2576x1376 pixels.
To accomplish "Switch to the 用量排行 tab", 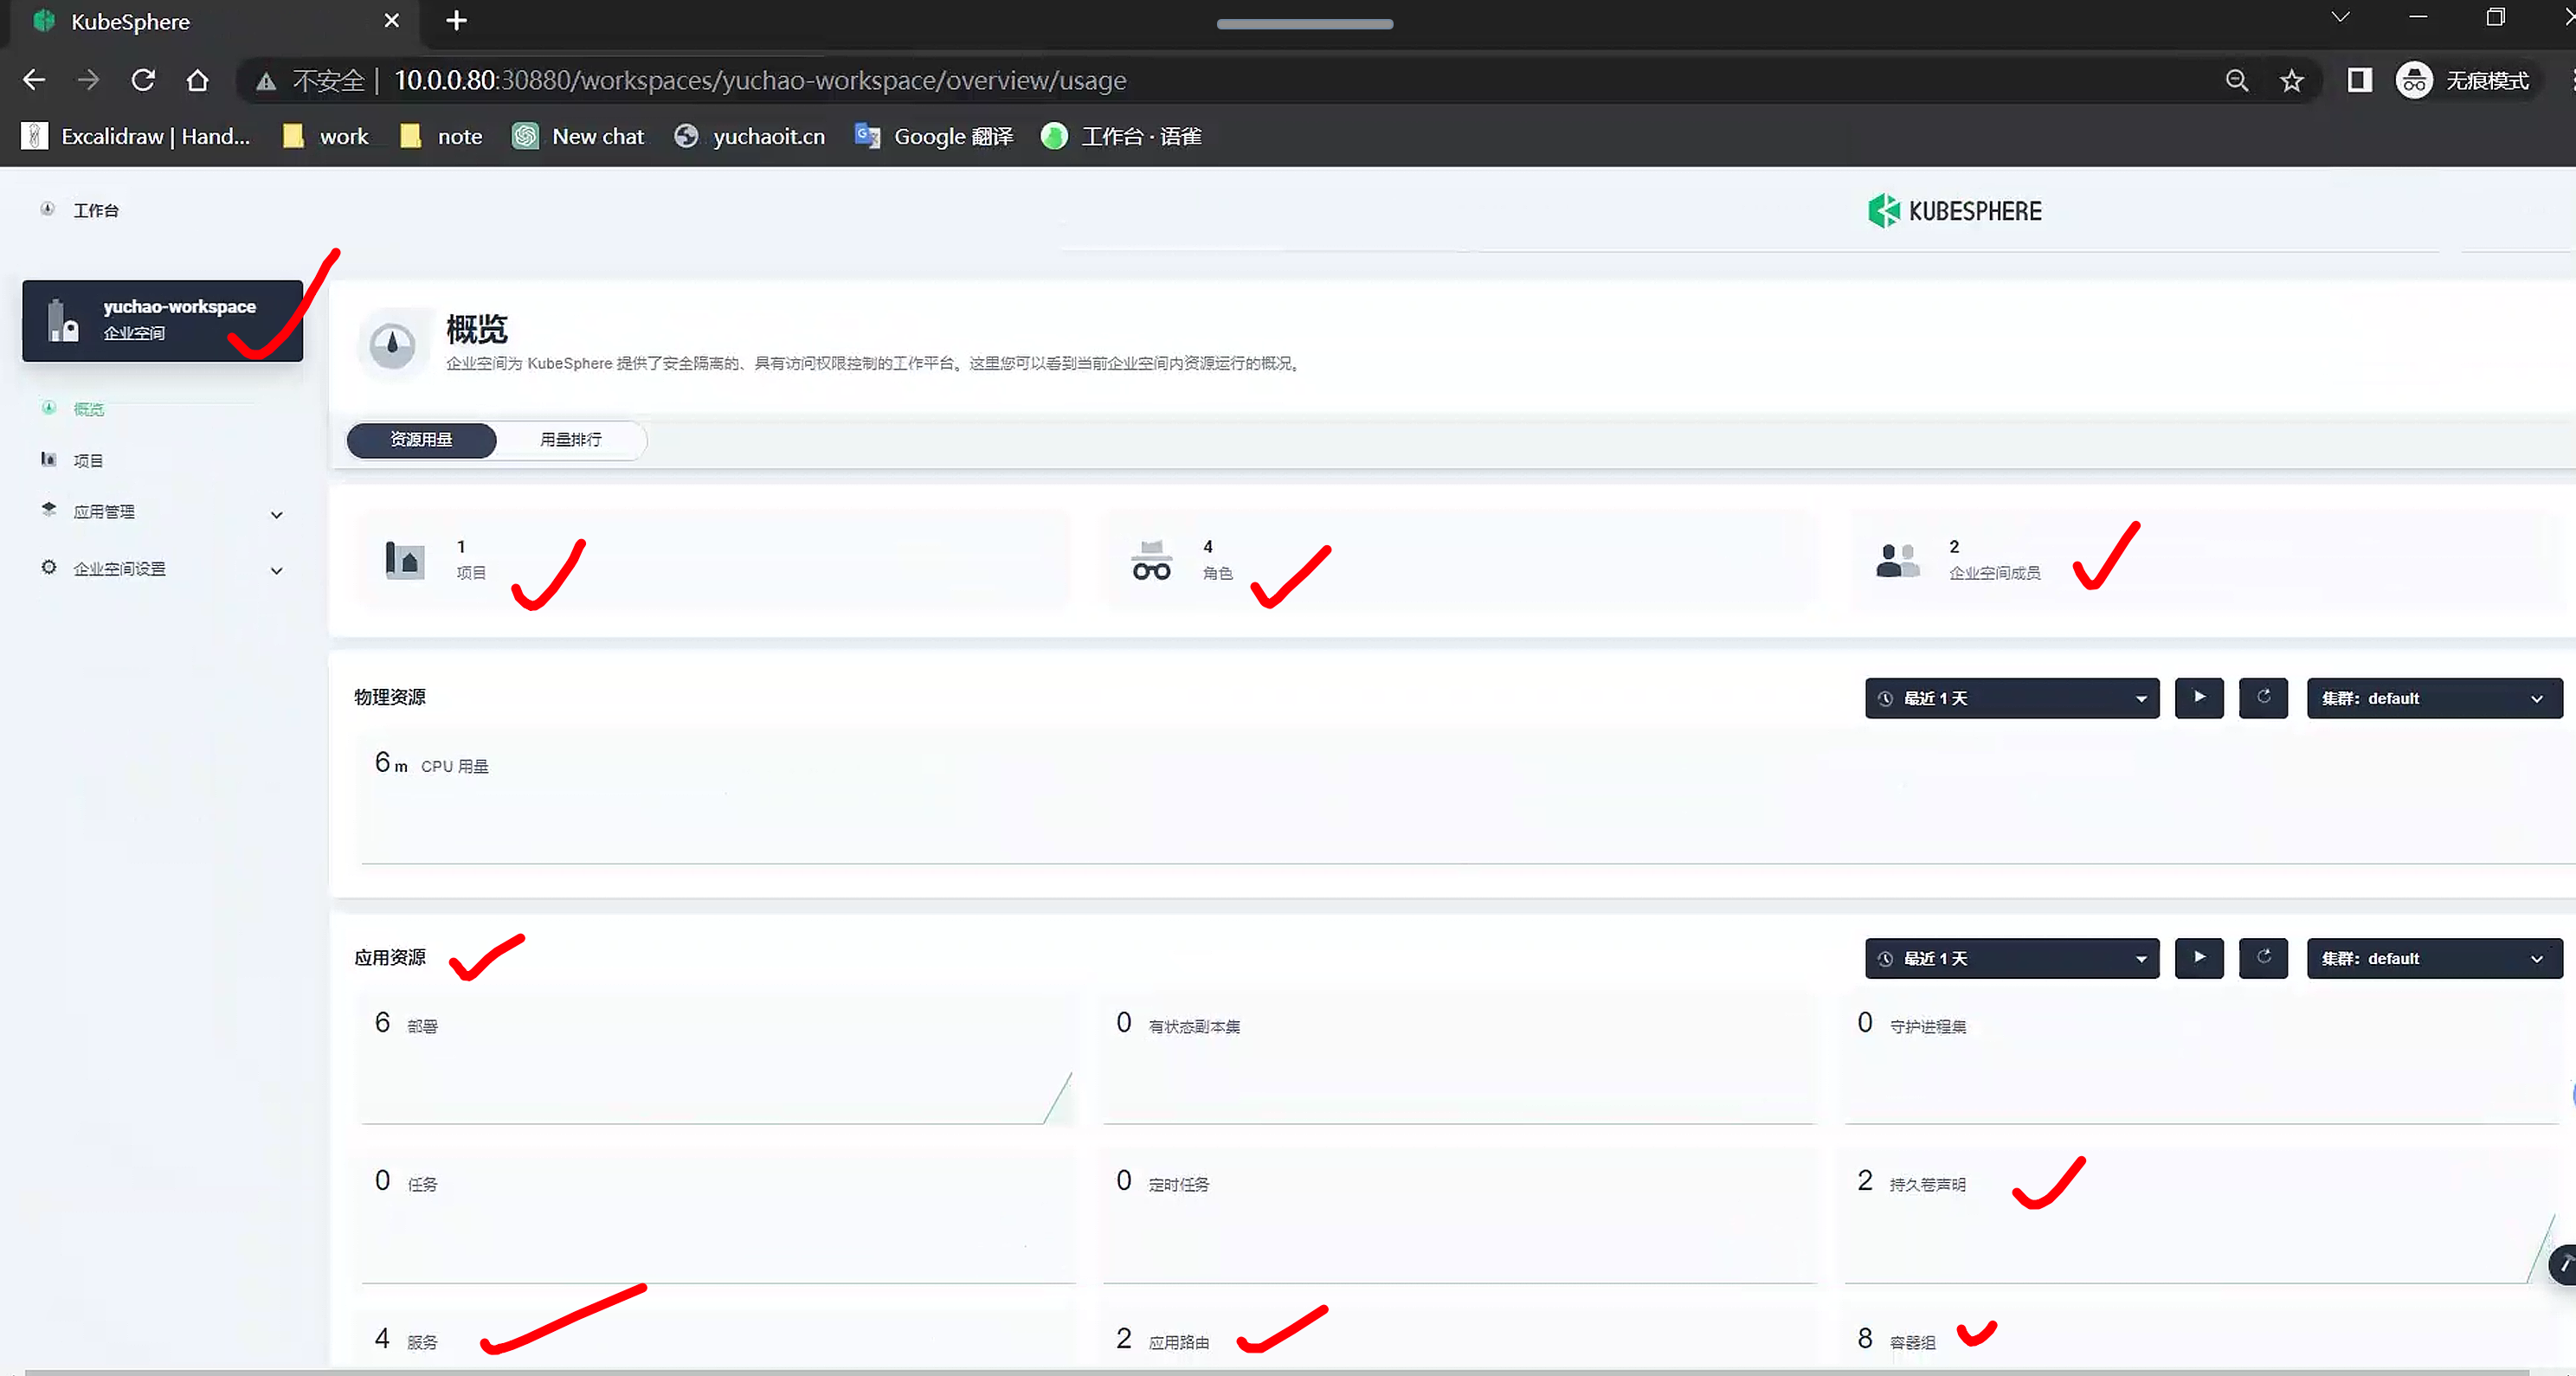I will (571, 440).
